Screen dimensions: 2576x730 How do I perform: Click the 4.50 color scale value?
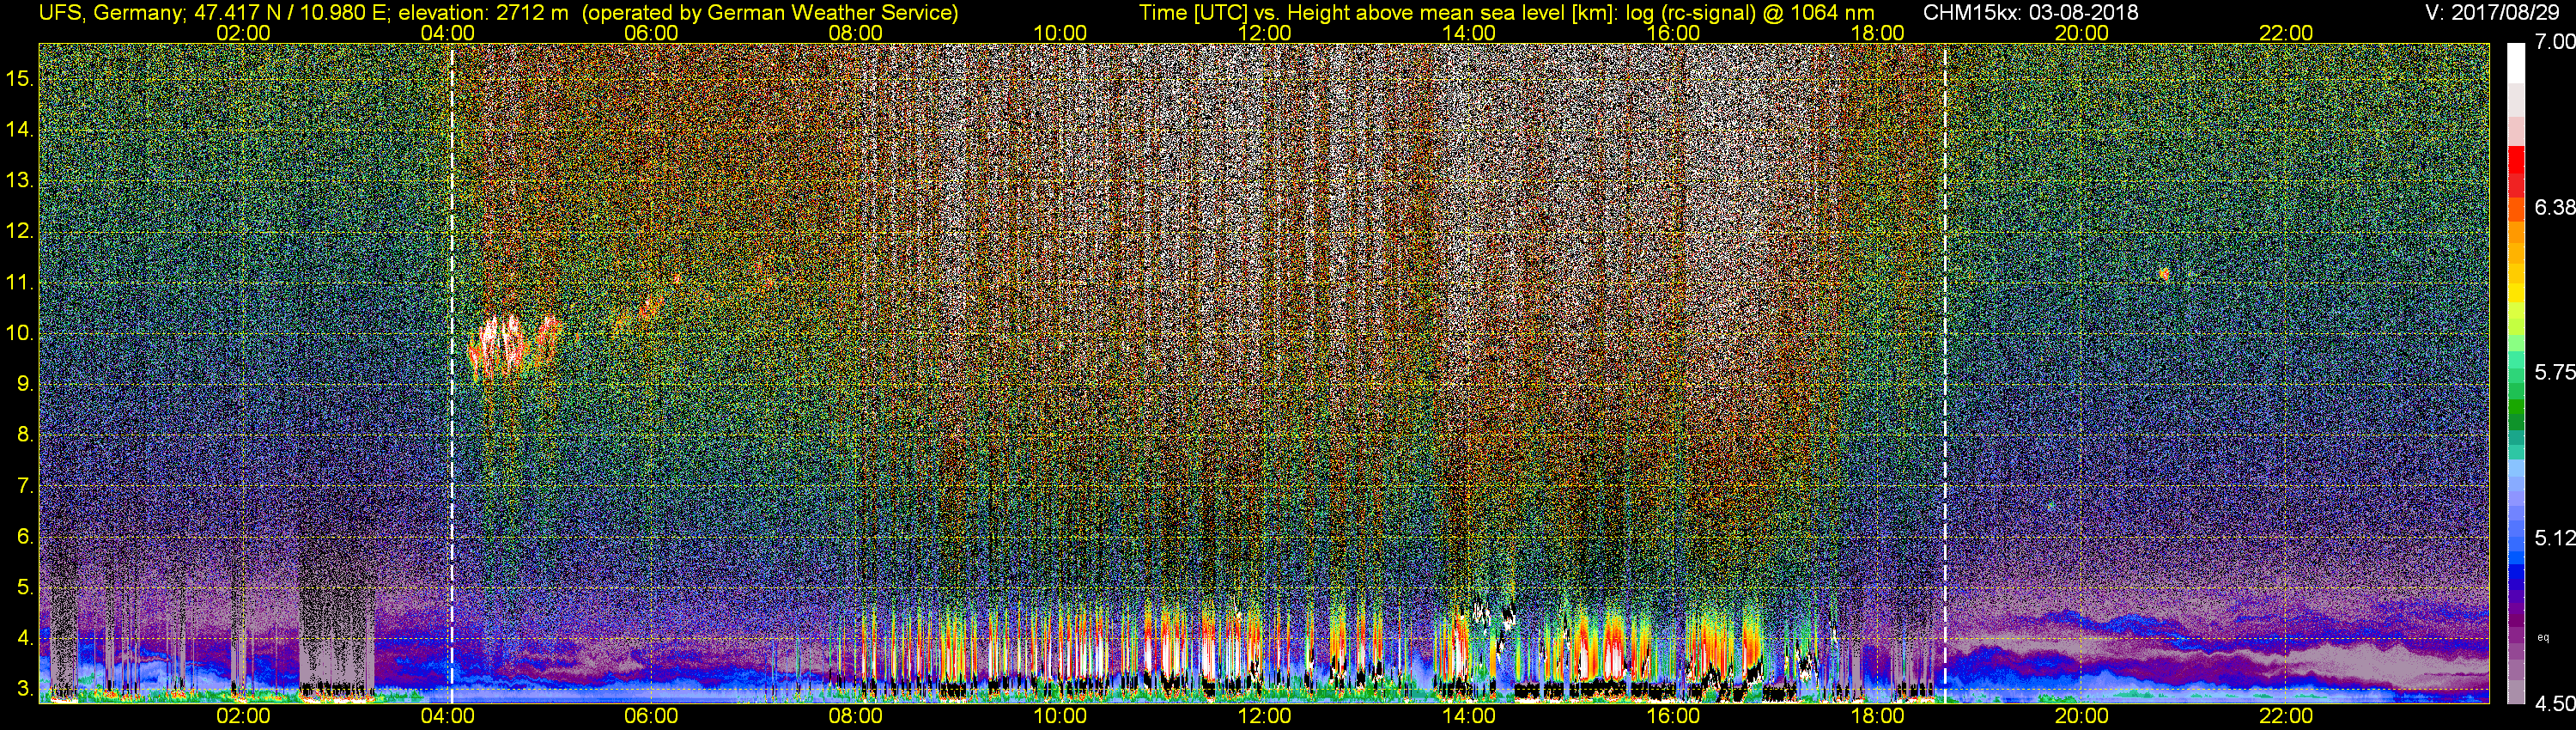click(x=2555, y=704)
